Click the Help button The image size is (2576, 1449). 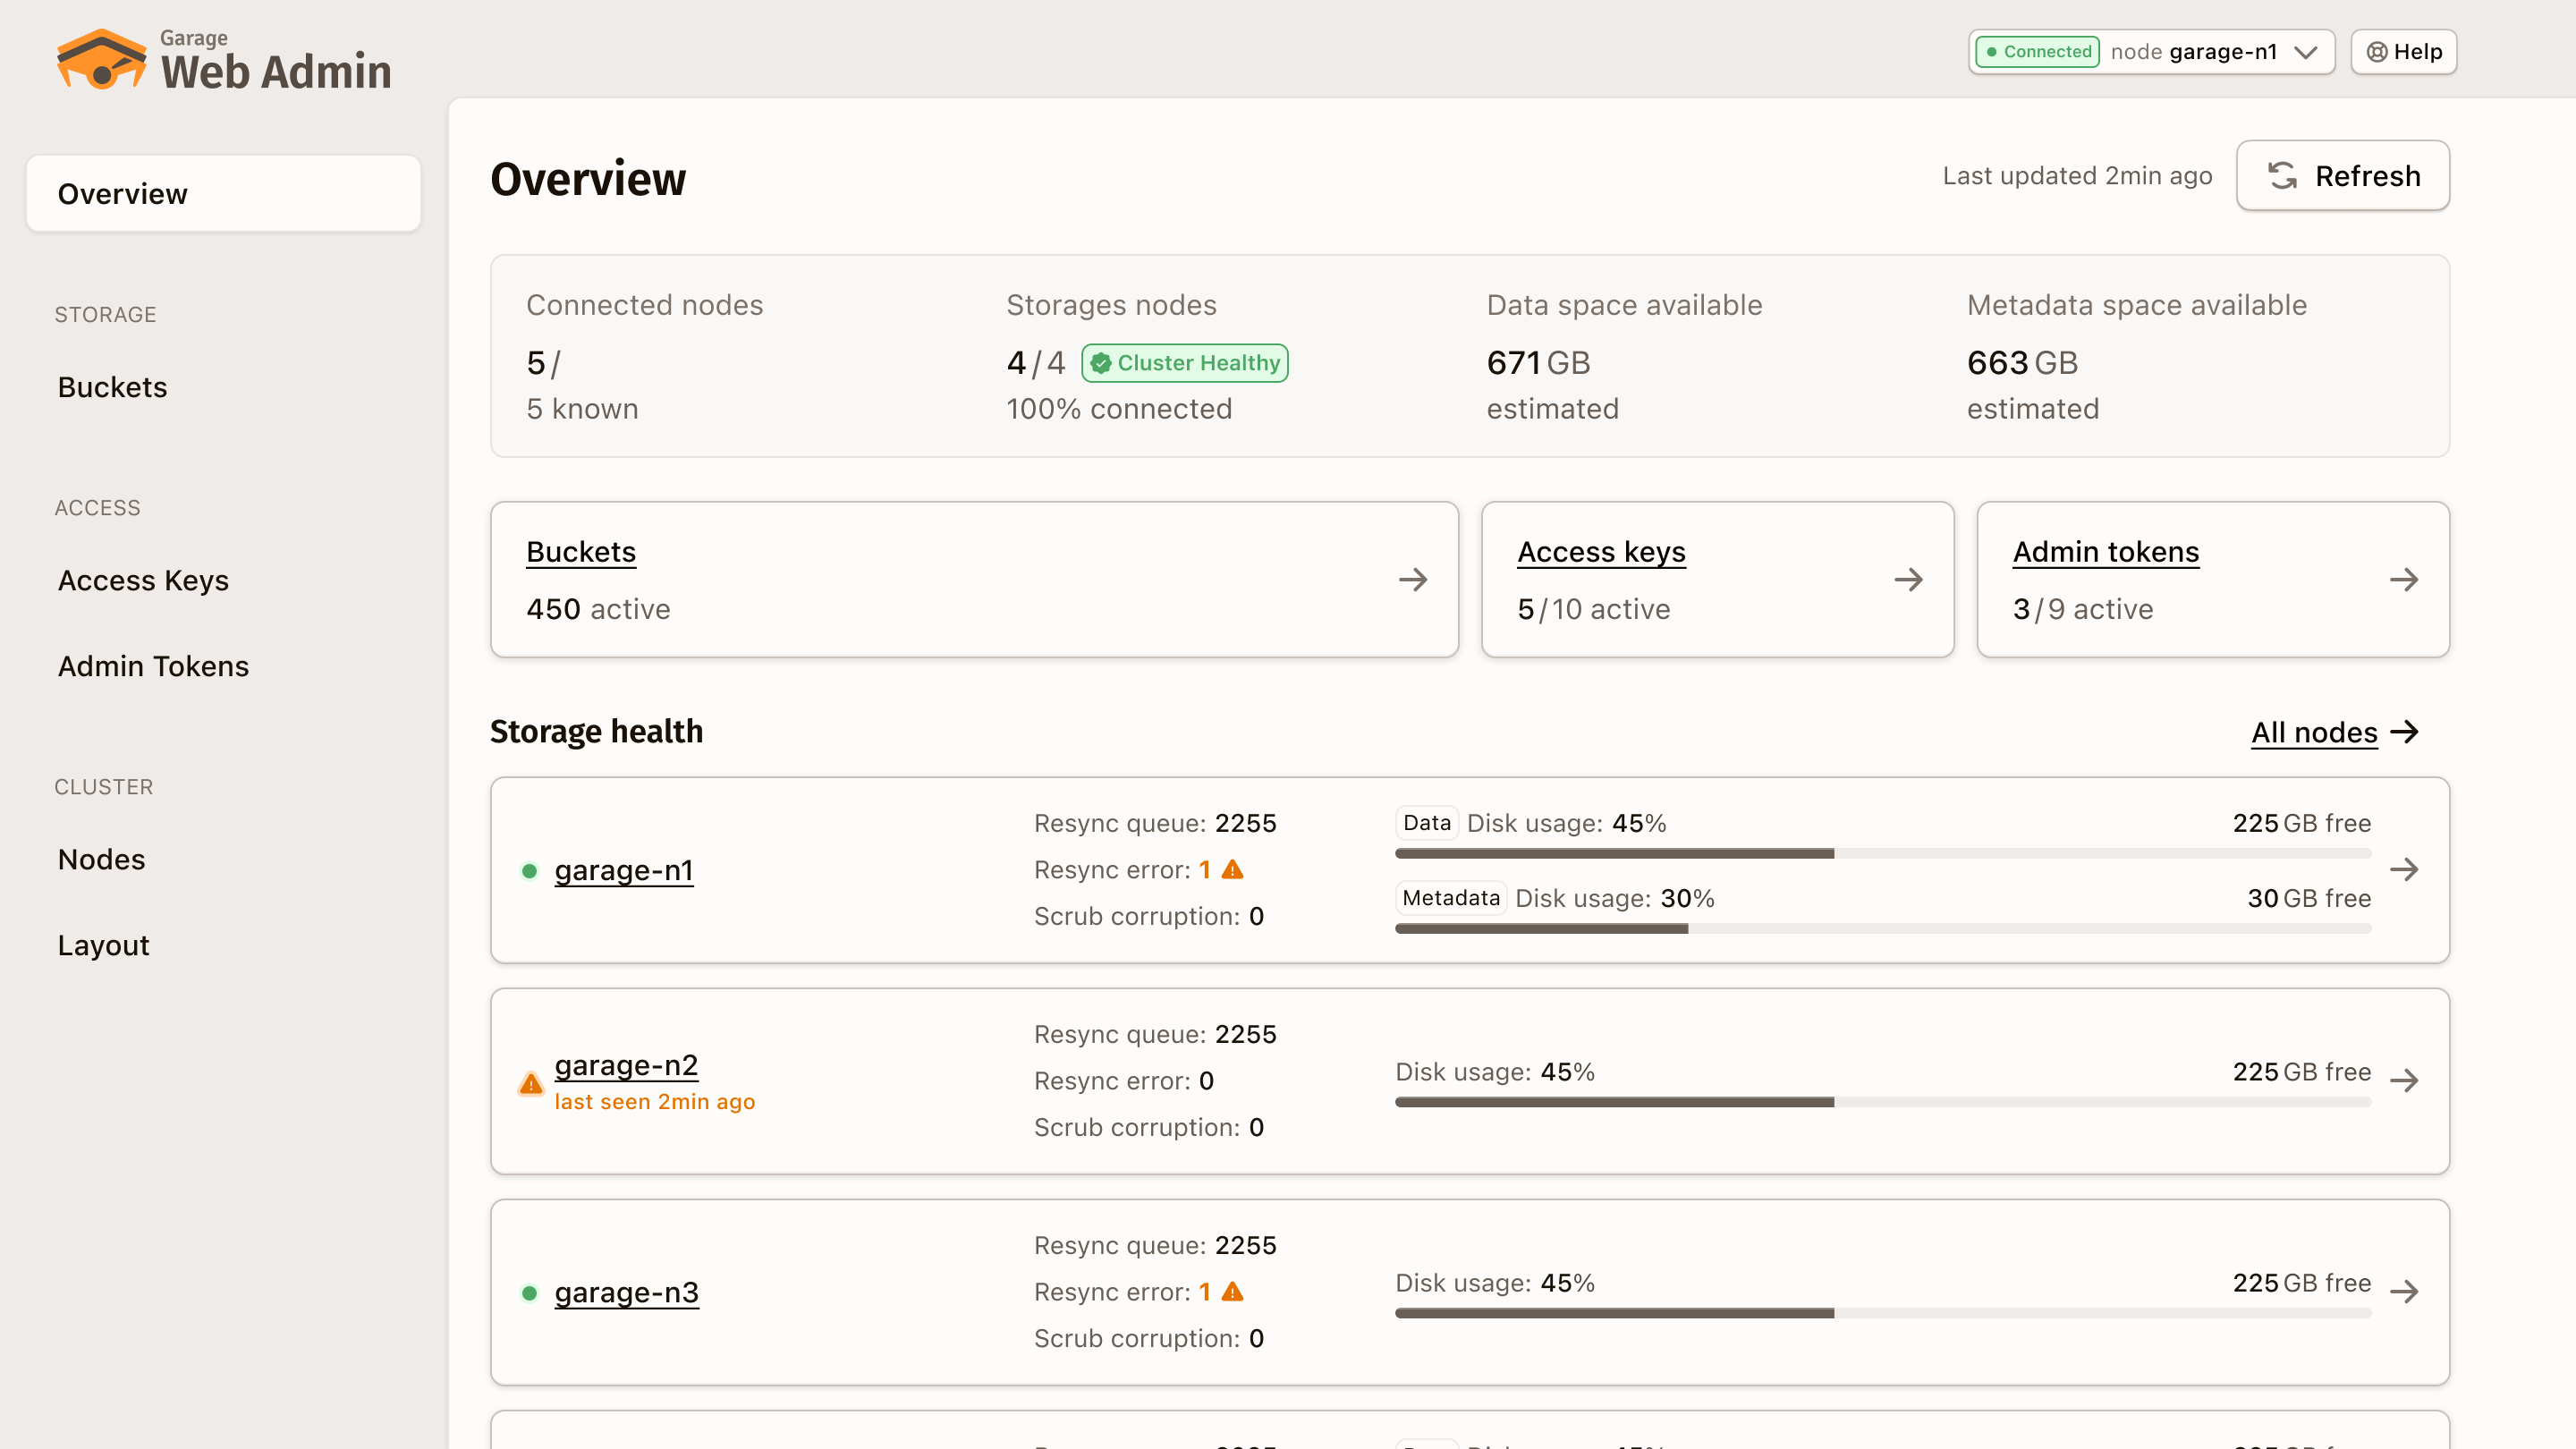click(x=2403, y=52)
